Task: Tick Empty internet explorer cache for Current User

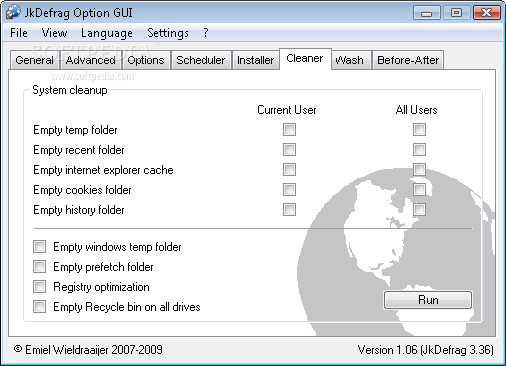Action: [x=289, y=169]
